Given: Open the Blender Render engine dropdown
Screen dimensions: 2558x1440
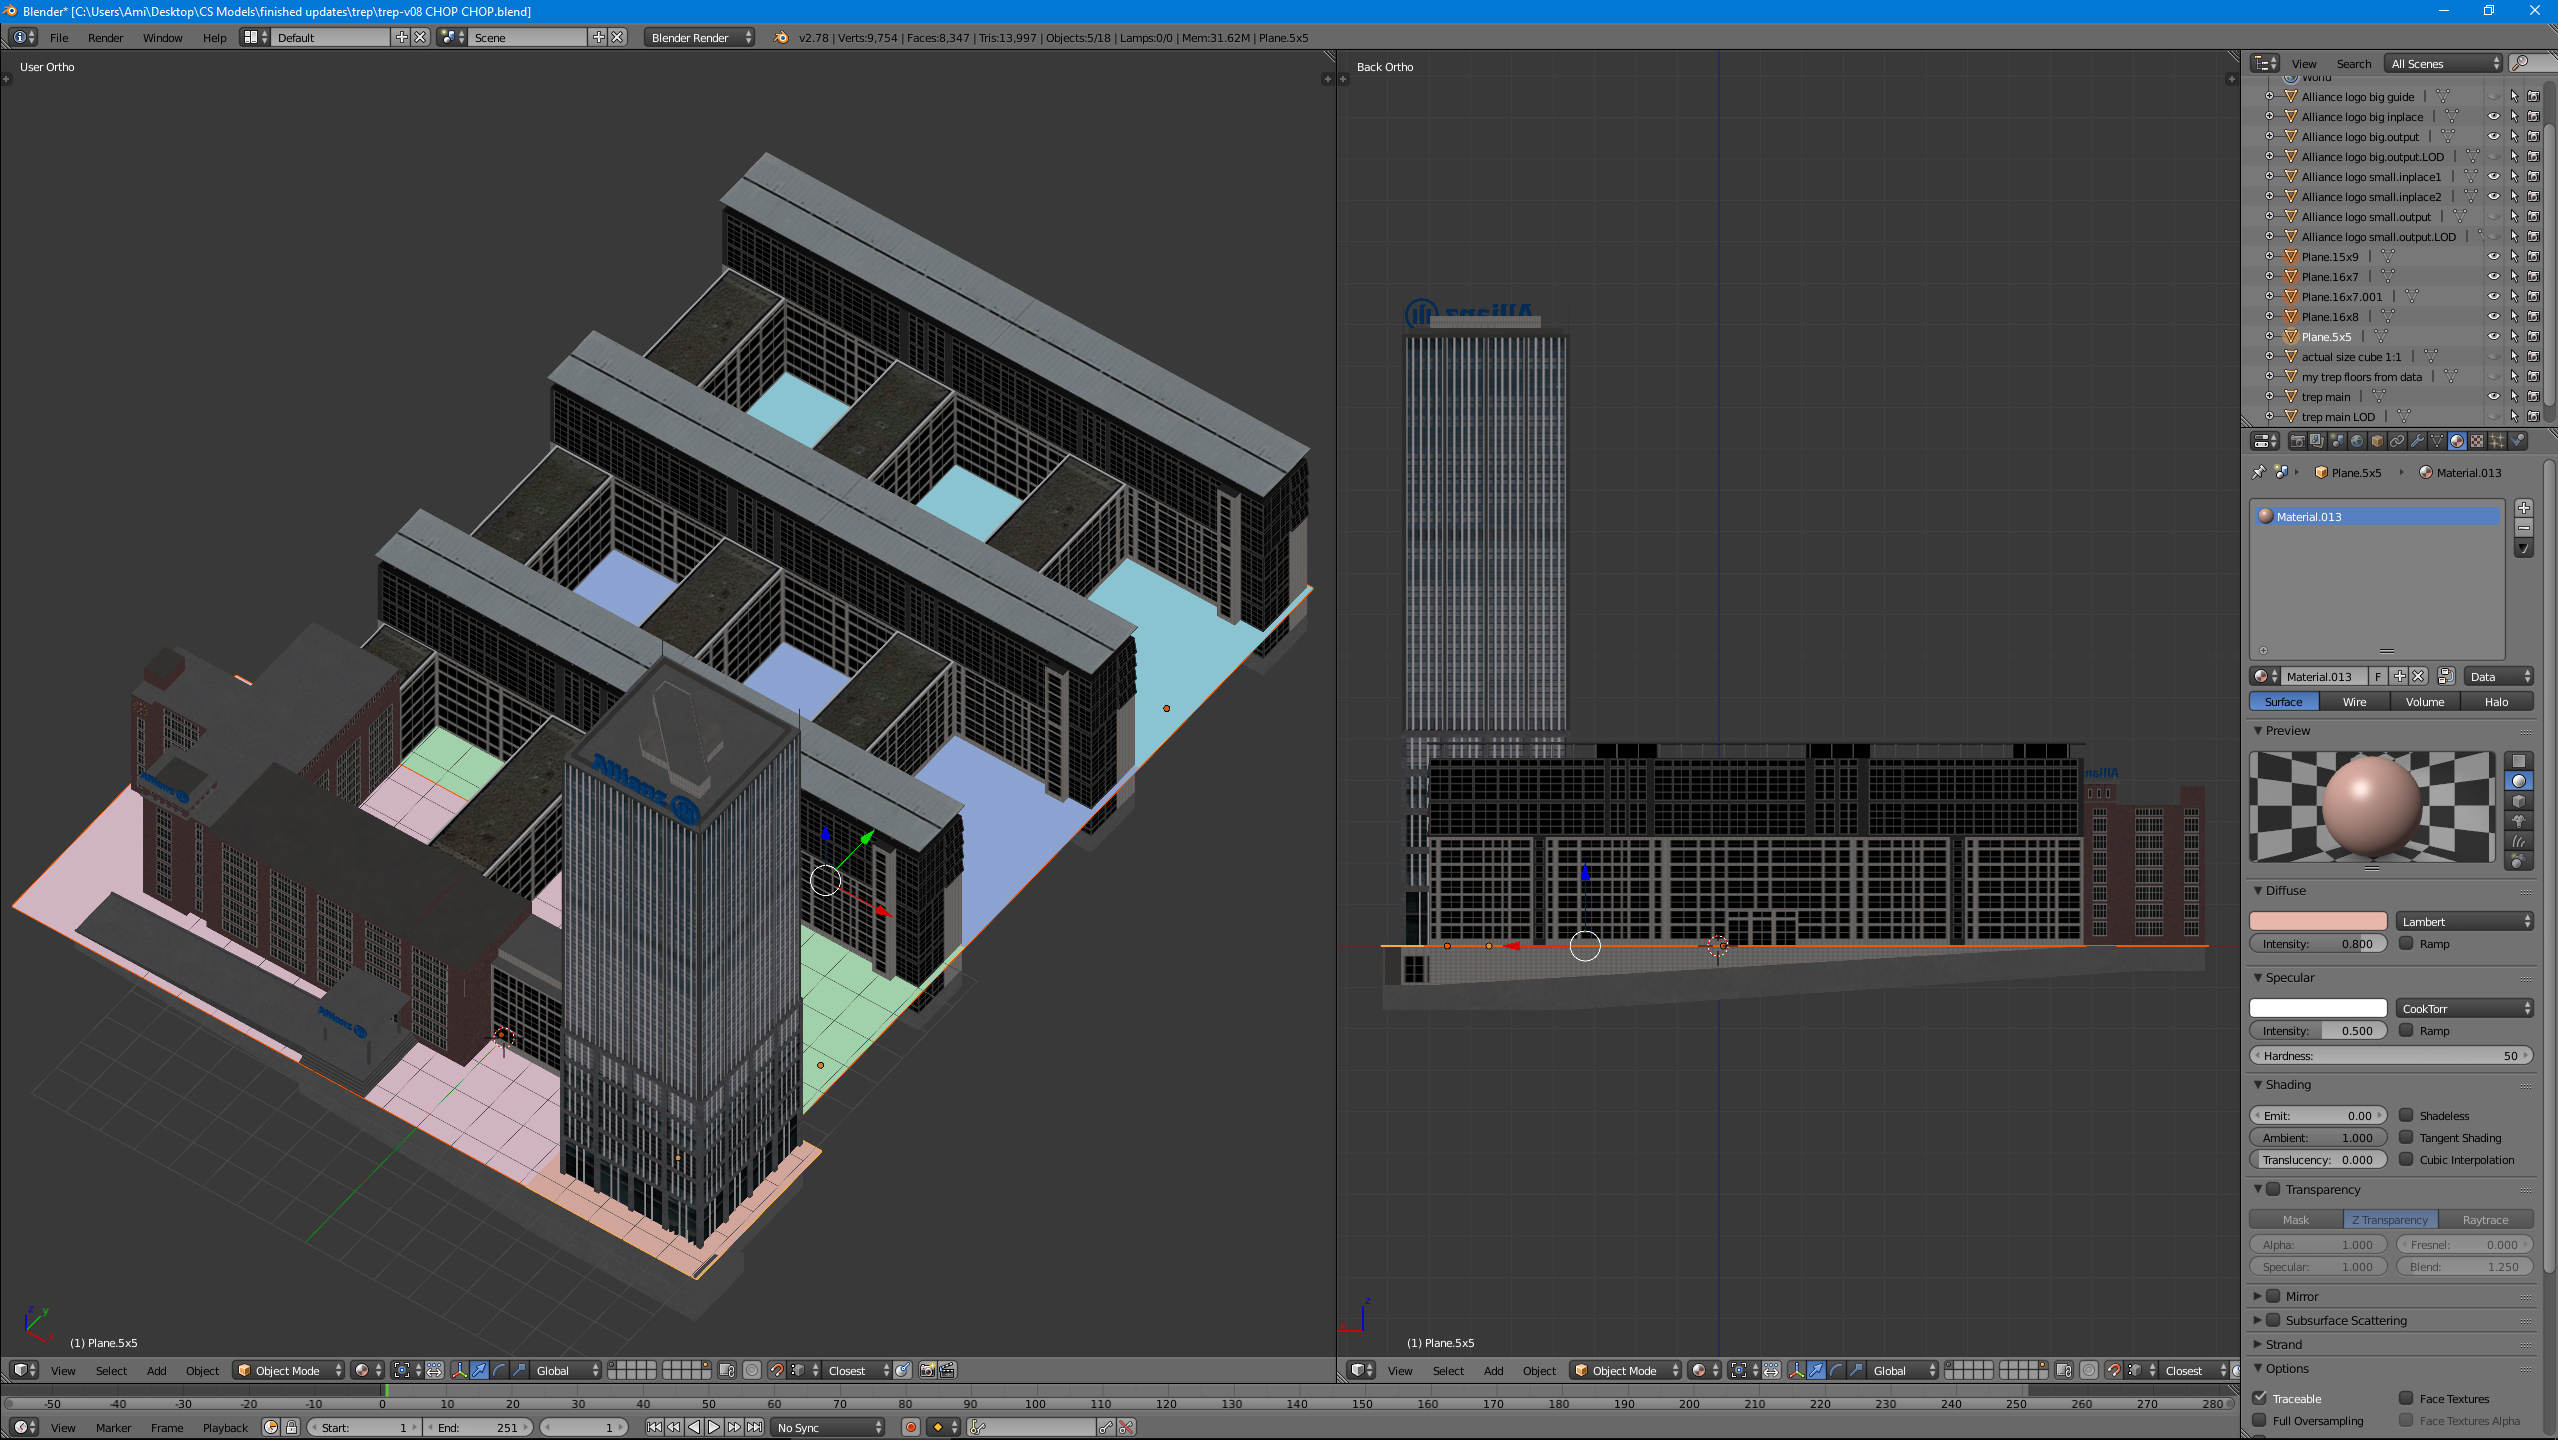Looking at the screenshot, I should [x=700, y=37].
